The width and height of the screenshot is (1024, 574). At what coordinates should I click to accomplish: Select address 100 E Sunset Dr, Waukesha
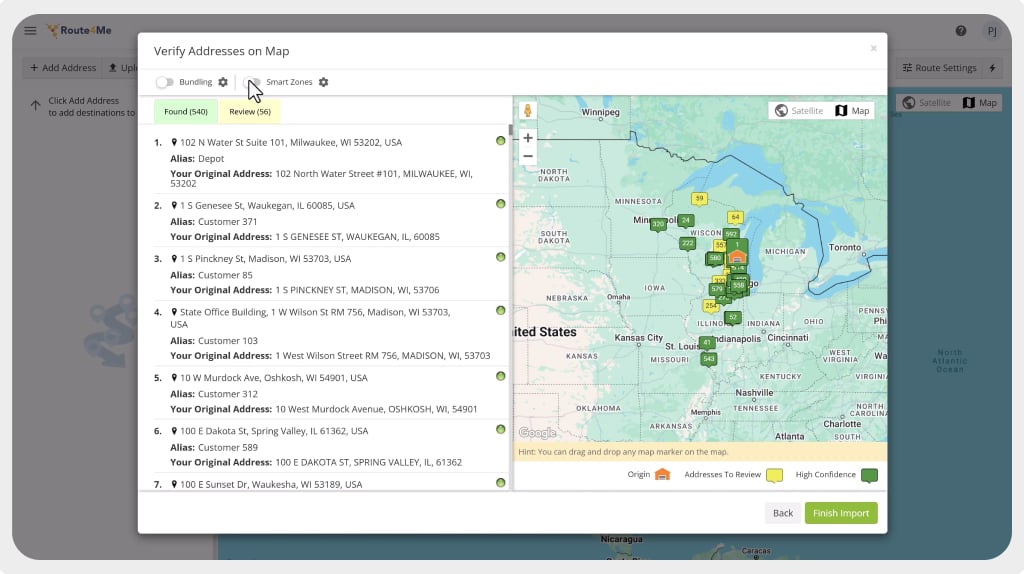click(x=270, y=485)
